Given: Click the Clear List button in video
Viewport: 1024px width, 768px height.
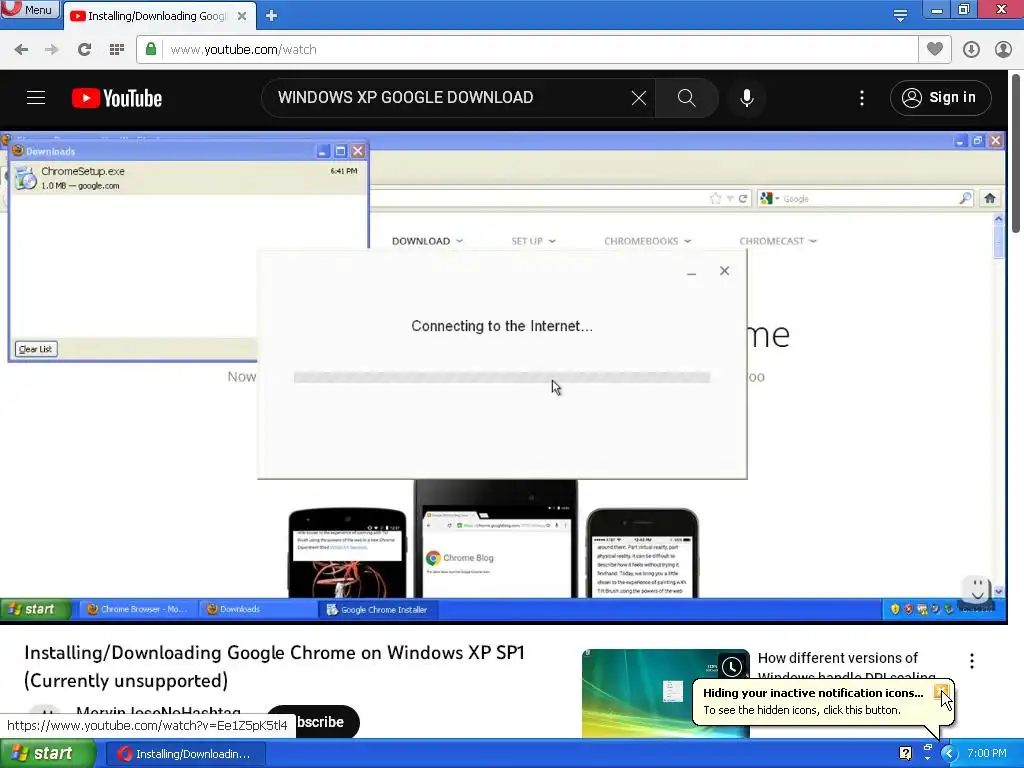Looking at the screenshot, I should pos(36,349).
